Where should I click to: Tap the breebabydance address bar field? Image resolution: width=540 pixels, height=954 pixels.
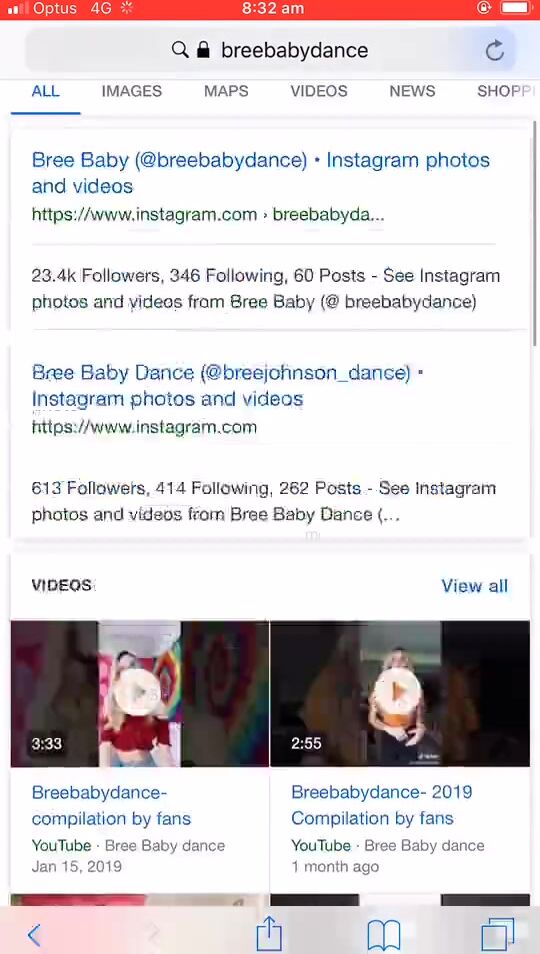(x=270, y=50)
